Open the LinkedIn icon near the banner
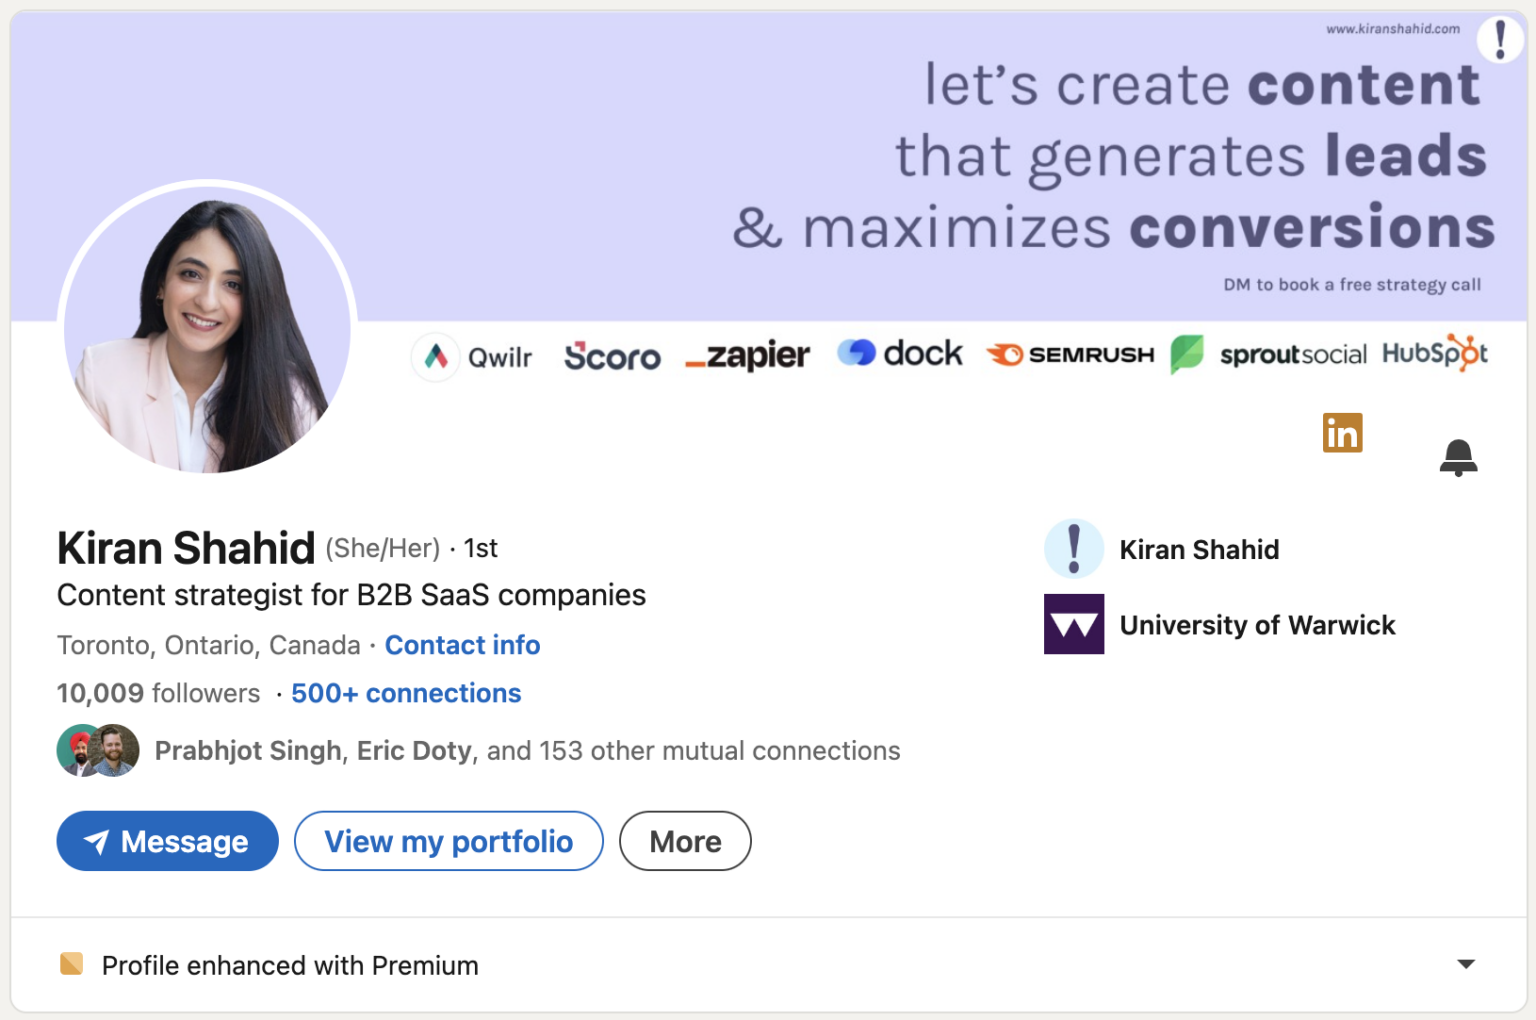The width and height of the screenshot is (1536, 1020). click(x=1342, y=432)
